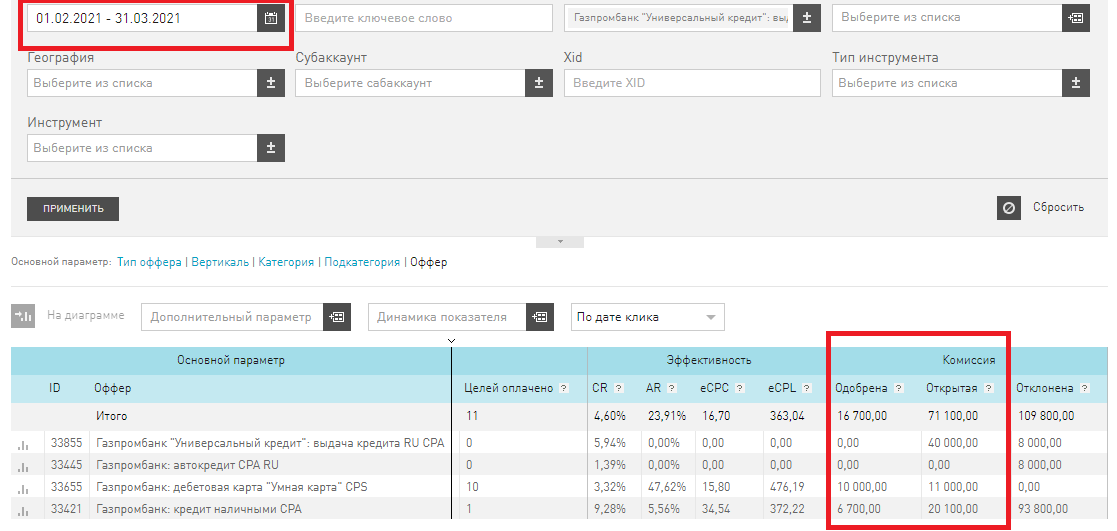Click Итого row label
The image size is (1117, 531).
(112, 415)
